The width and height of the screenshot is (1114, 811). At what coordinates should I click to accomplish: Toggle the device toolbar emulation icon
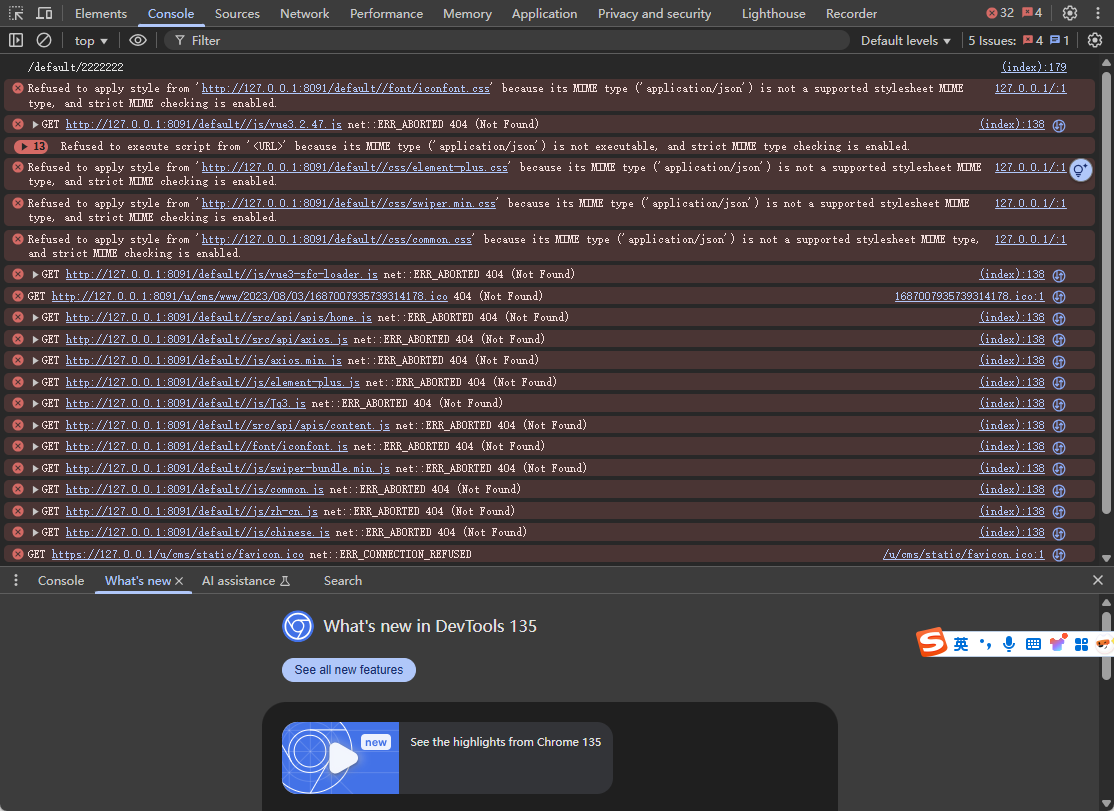[x=45, y=13]
